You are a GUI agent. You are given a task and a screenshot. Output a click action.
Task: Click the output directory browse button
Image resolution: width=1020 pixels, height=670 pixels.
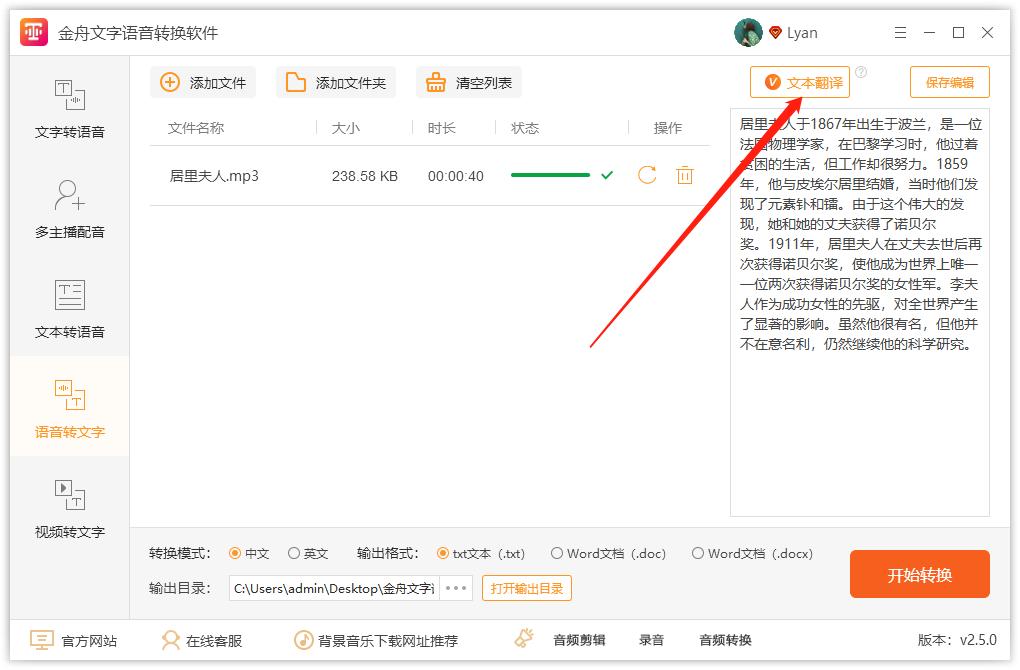455,588
